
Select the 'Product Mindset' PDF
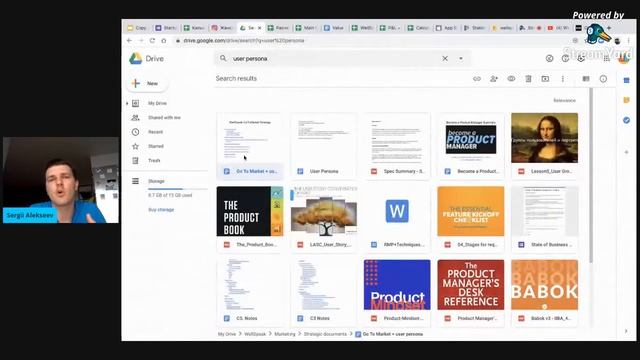click(x=397, y=293)
